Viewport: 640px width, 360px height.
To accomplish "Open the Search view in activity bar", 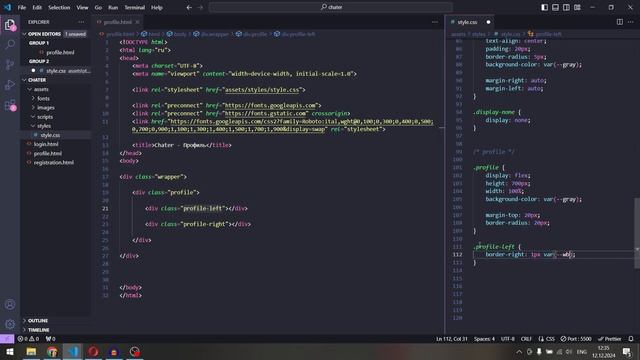I will (10, 44).
